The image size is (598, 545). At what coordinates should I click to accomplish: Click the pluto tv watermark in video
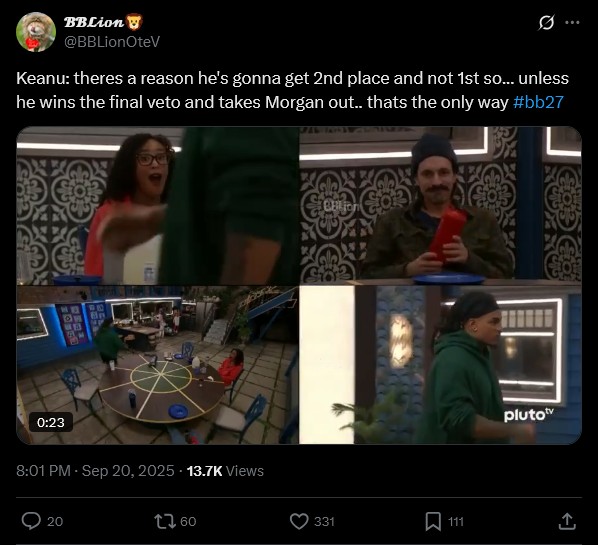point(529,415)
